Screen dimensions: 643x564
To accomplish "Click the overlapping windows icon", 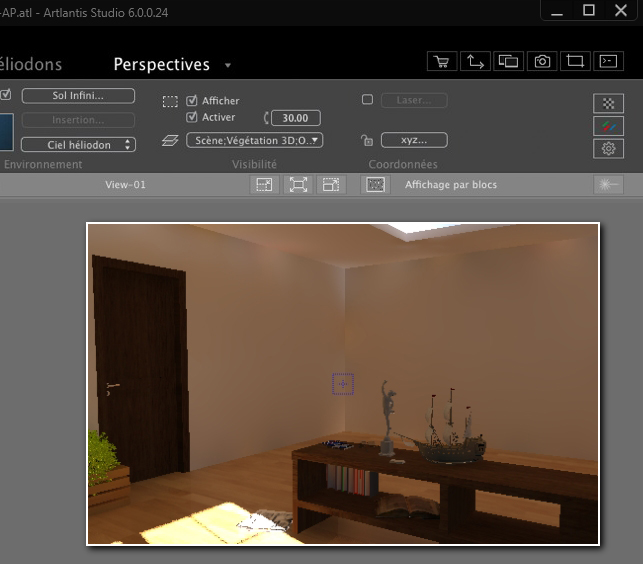I will point(508,62).
